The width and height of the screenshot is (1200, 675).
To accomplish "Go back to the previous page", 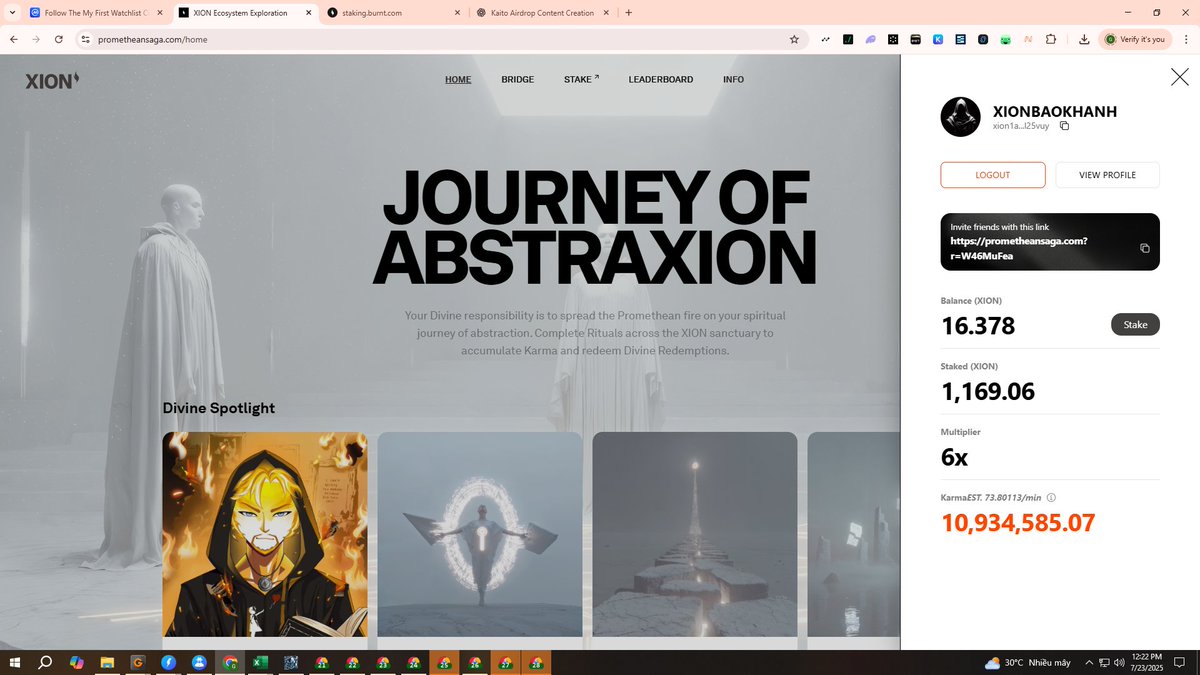I will (14, 39).
